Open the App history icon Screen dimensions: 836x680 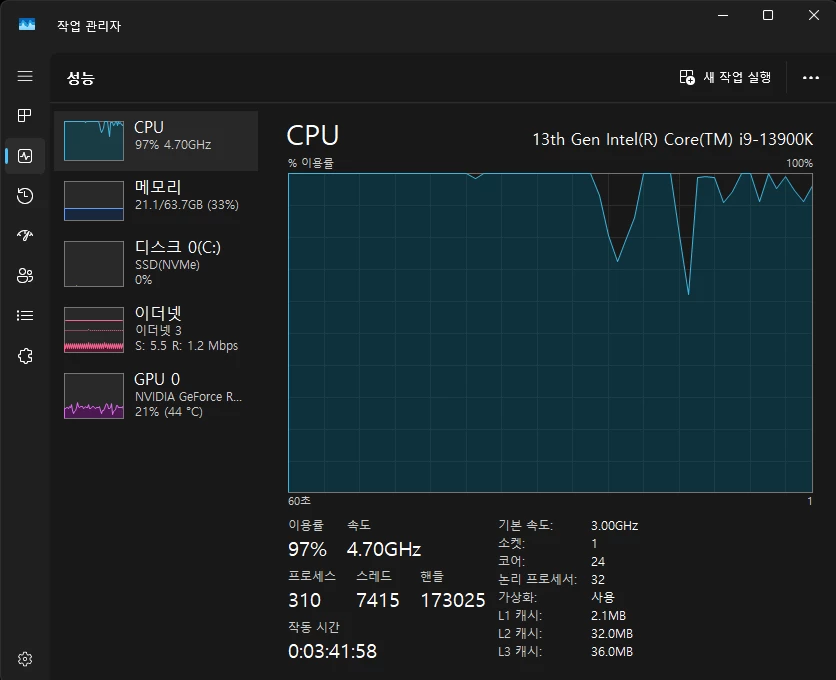click(25, 196)
